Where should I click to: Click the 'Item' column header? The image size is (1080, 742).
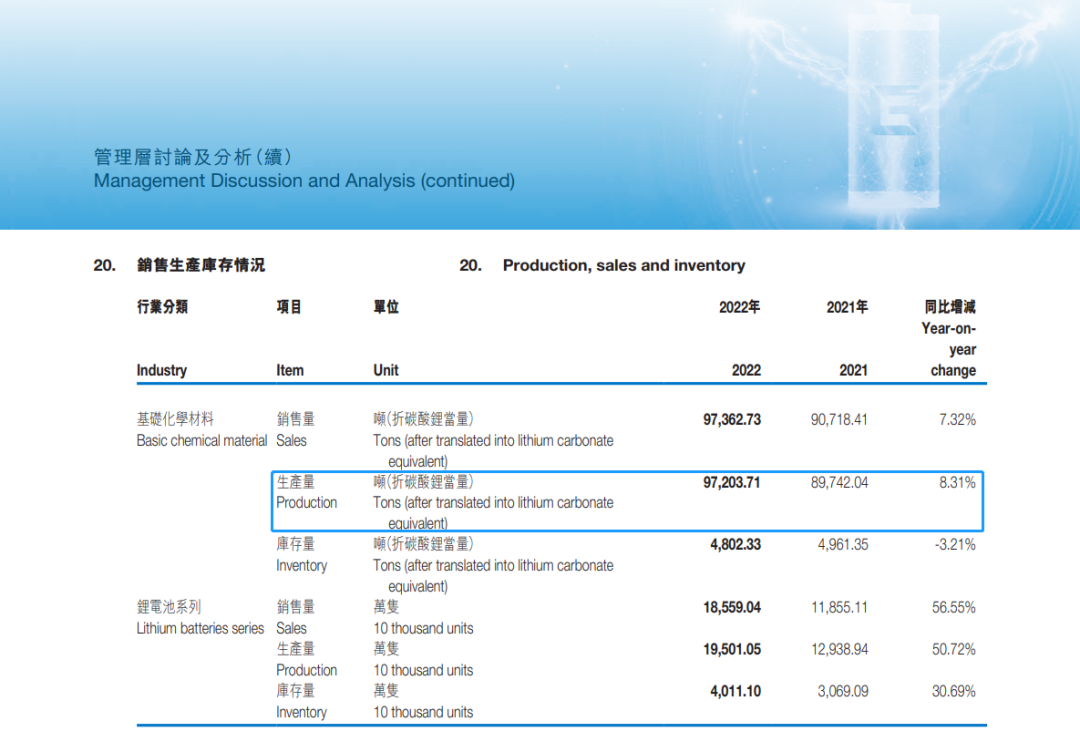[290, 370]
